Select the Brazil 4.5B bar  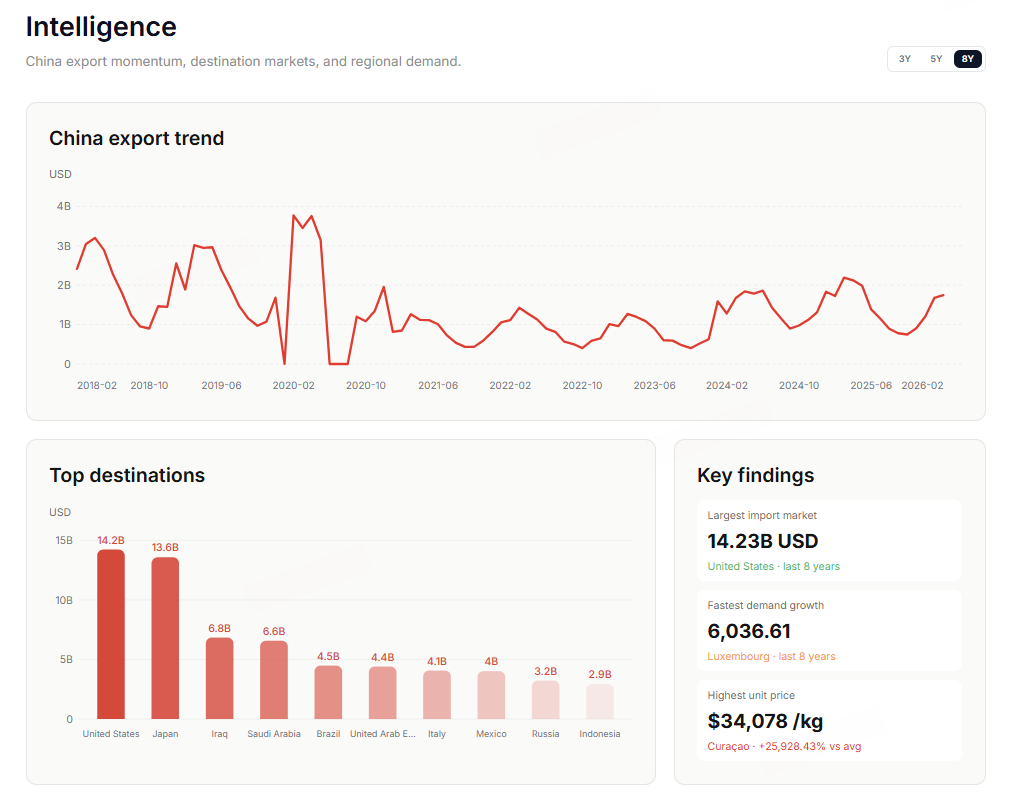(328, 692)
